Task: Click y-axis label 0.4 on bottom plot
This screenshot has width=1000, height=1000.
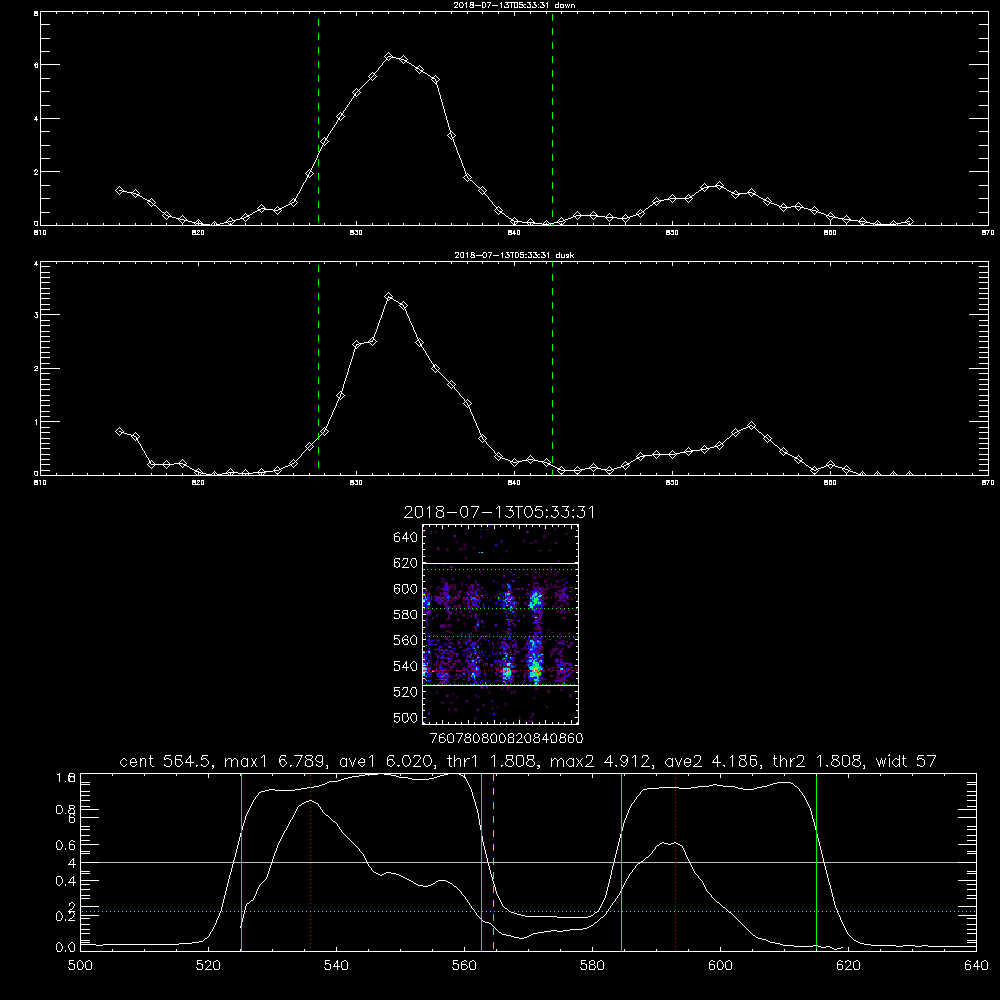Action: point(66,881)
